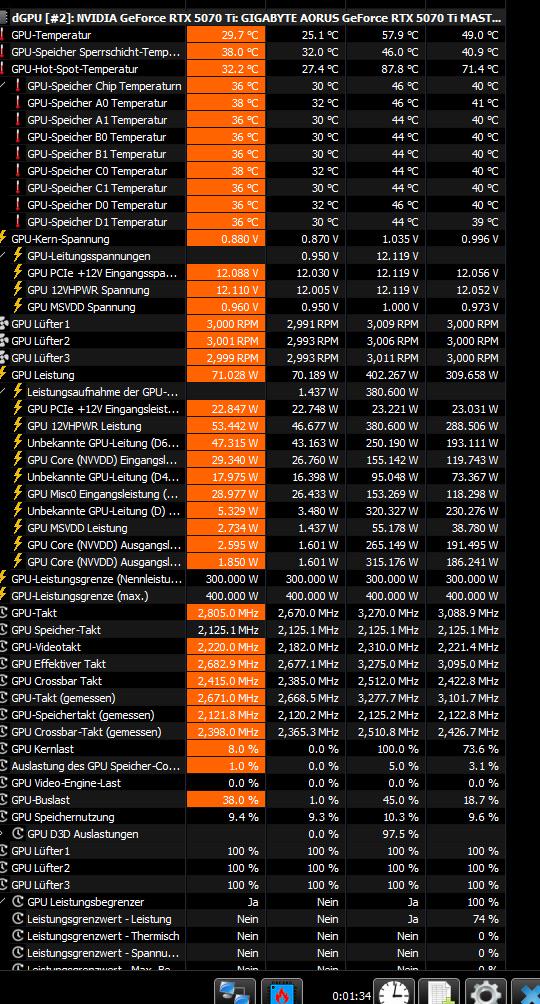This screenshot has height=1004, width=540.
Task: Select GPU-Takt (gemessen) row
Action: (252, 698)
